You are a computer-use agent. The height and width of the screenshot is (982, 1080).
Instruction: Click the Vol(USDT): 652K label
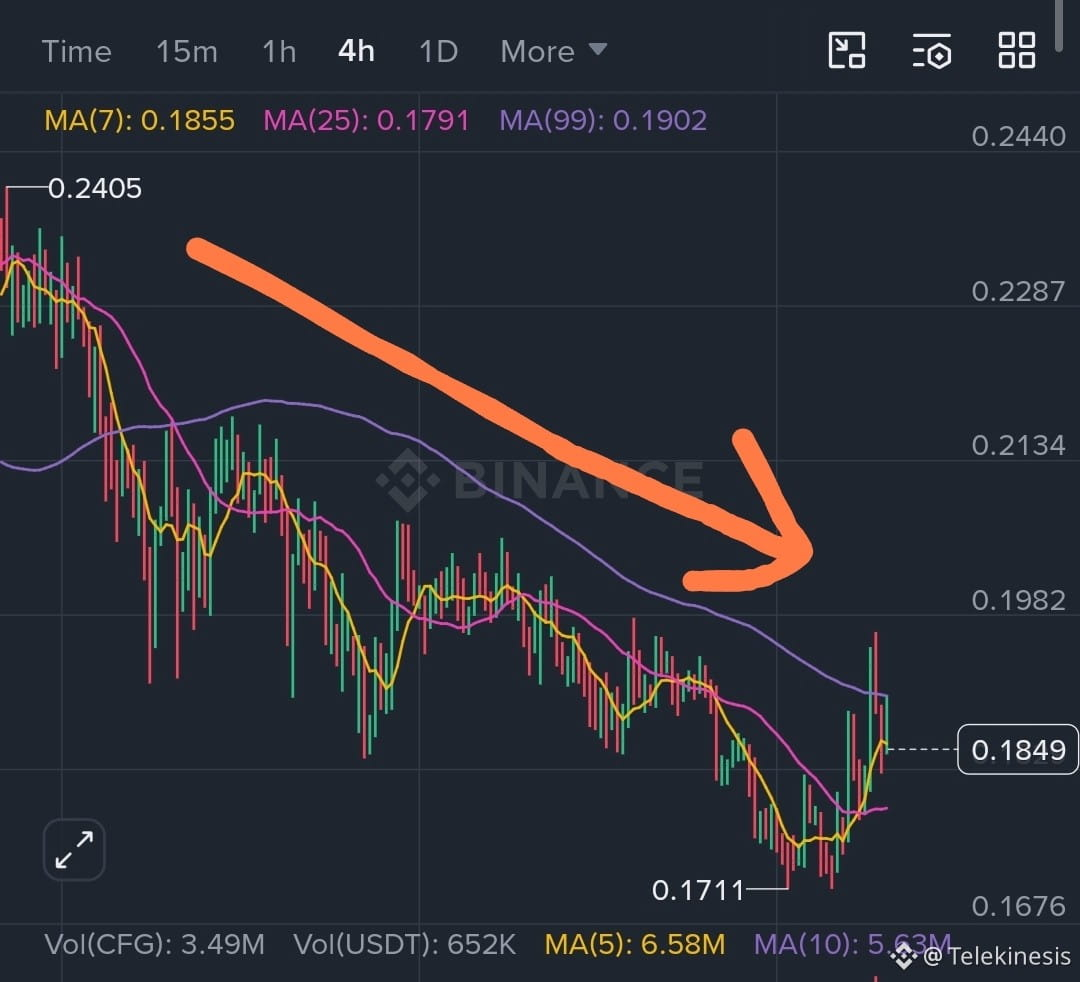404,944
